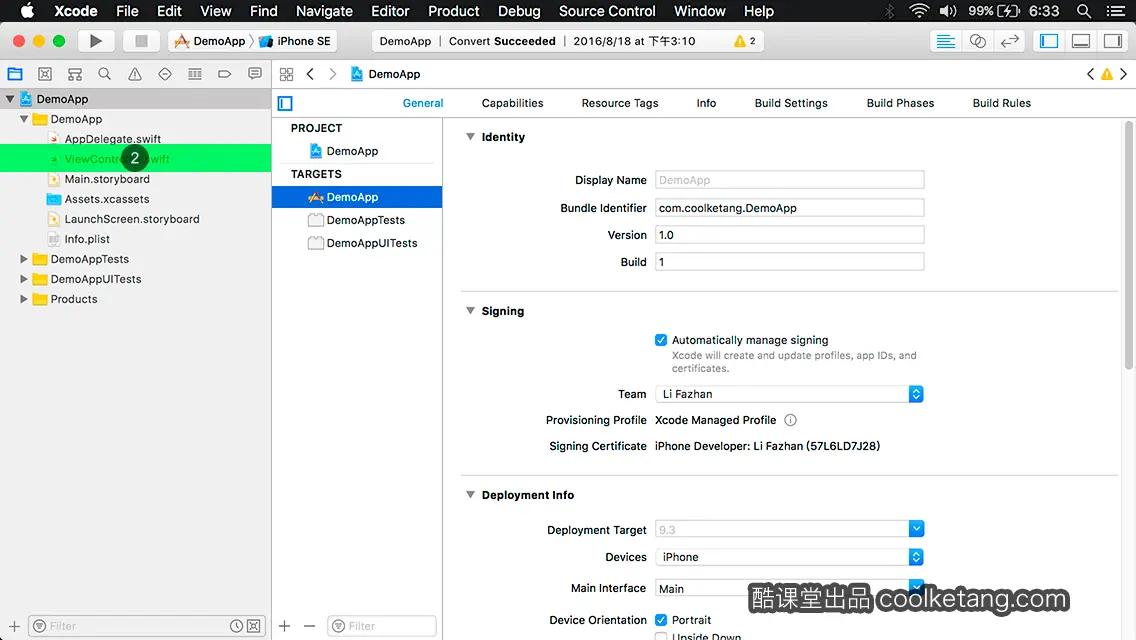
Task: Go forward in editor history
Action: tap(333, 74)
